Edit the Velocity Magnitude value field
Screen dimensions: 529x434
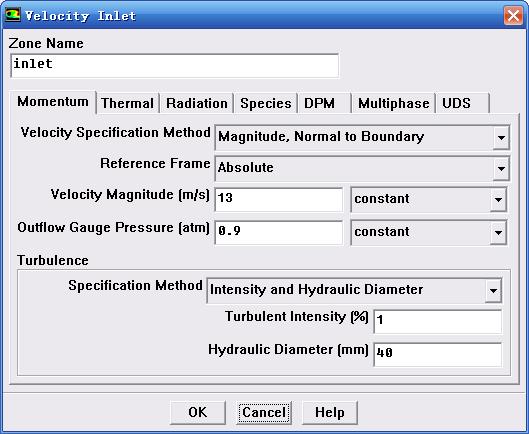[x=279, y=199]
